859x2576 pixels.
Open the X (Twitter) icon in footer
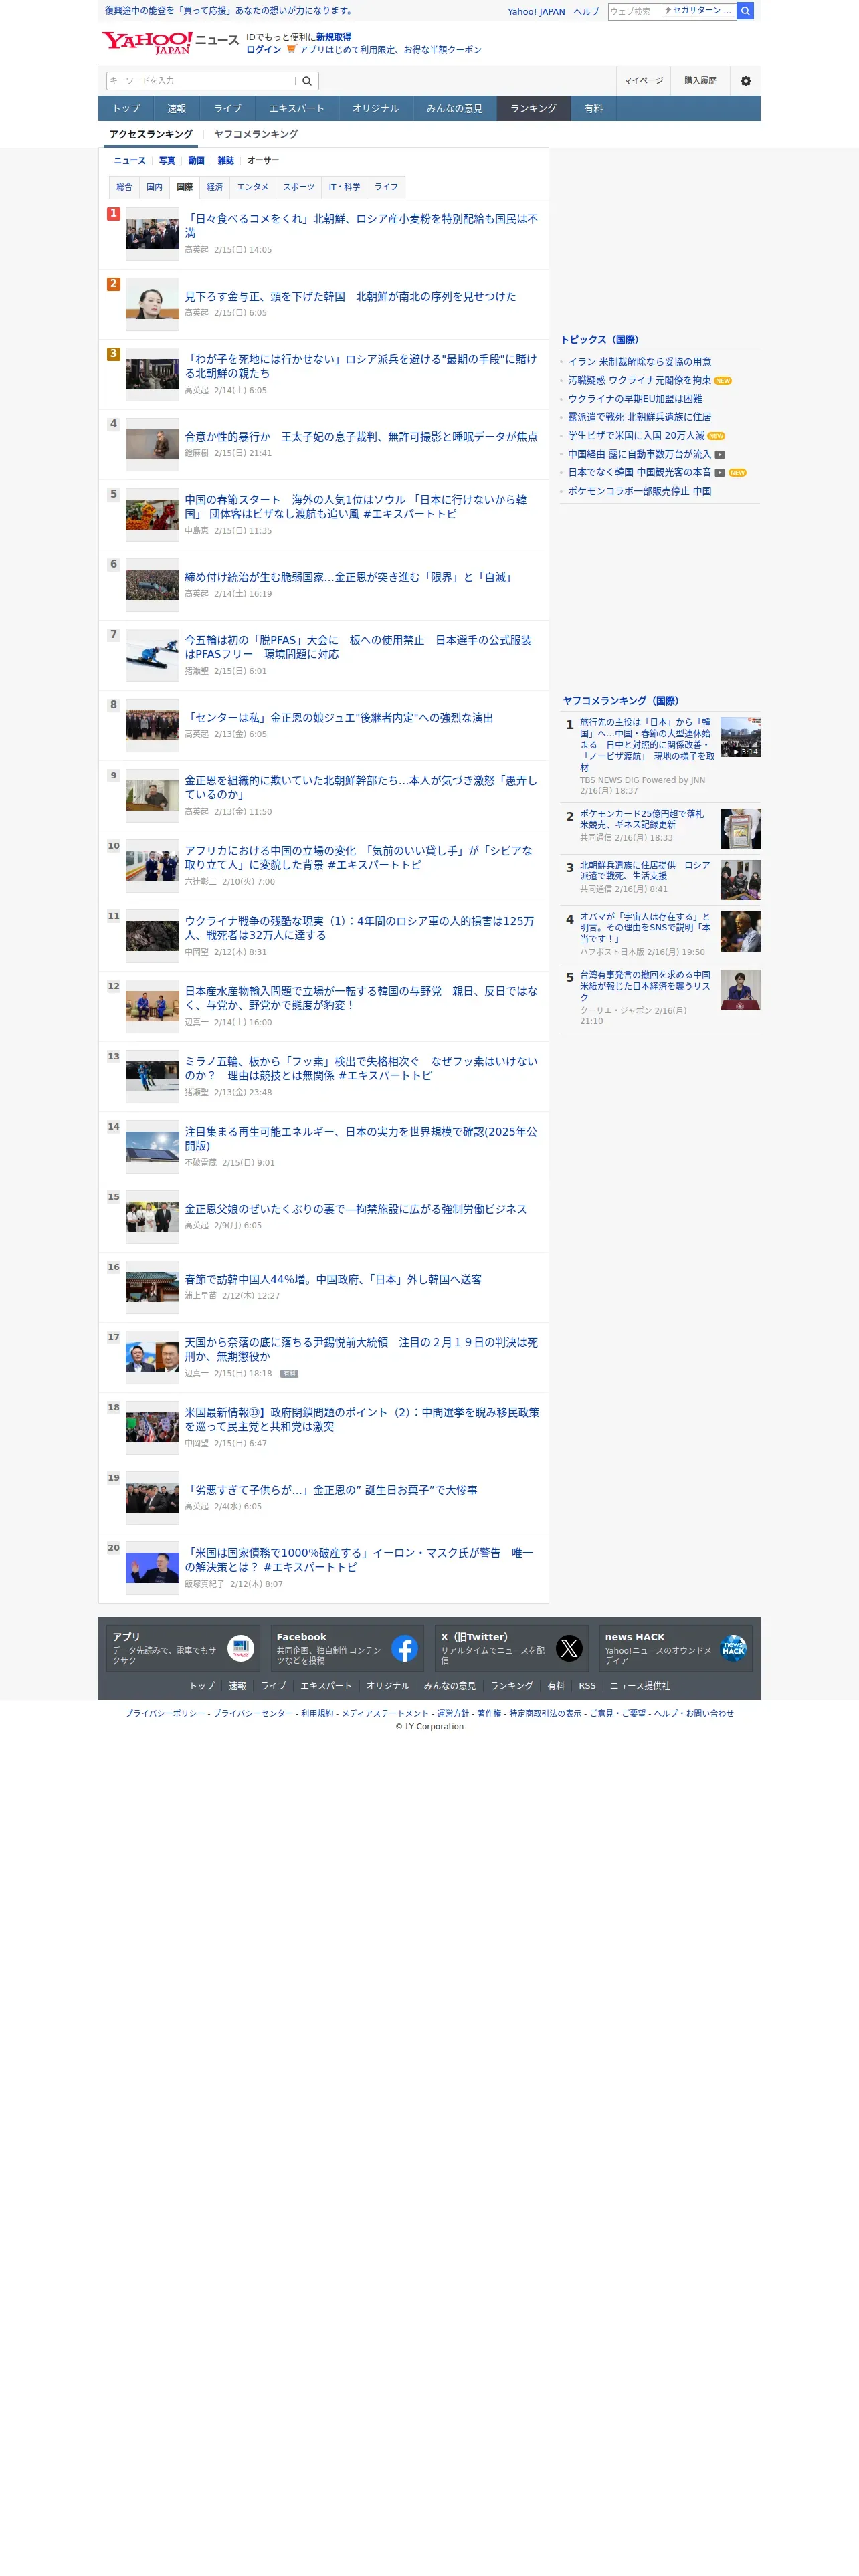coord(569,1648)
